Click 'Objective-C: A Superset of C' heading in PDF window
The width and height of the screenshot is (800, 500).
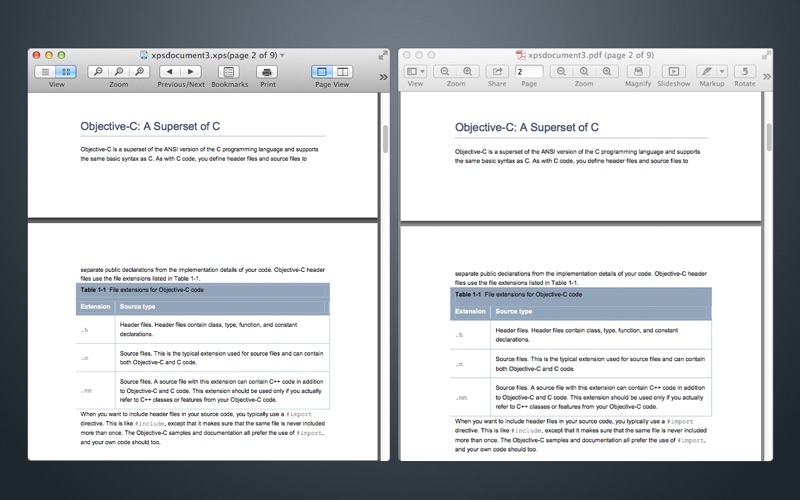tap(527, 128)
